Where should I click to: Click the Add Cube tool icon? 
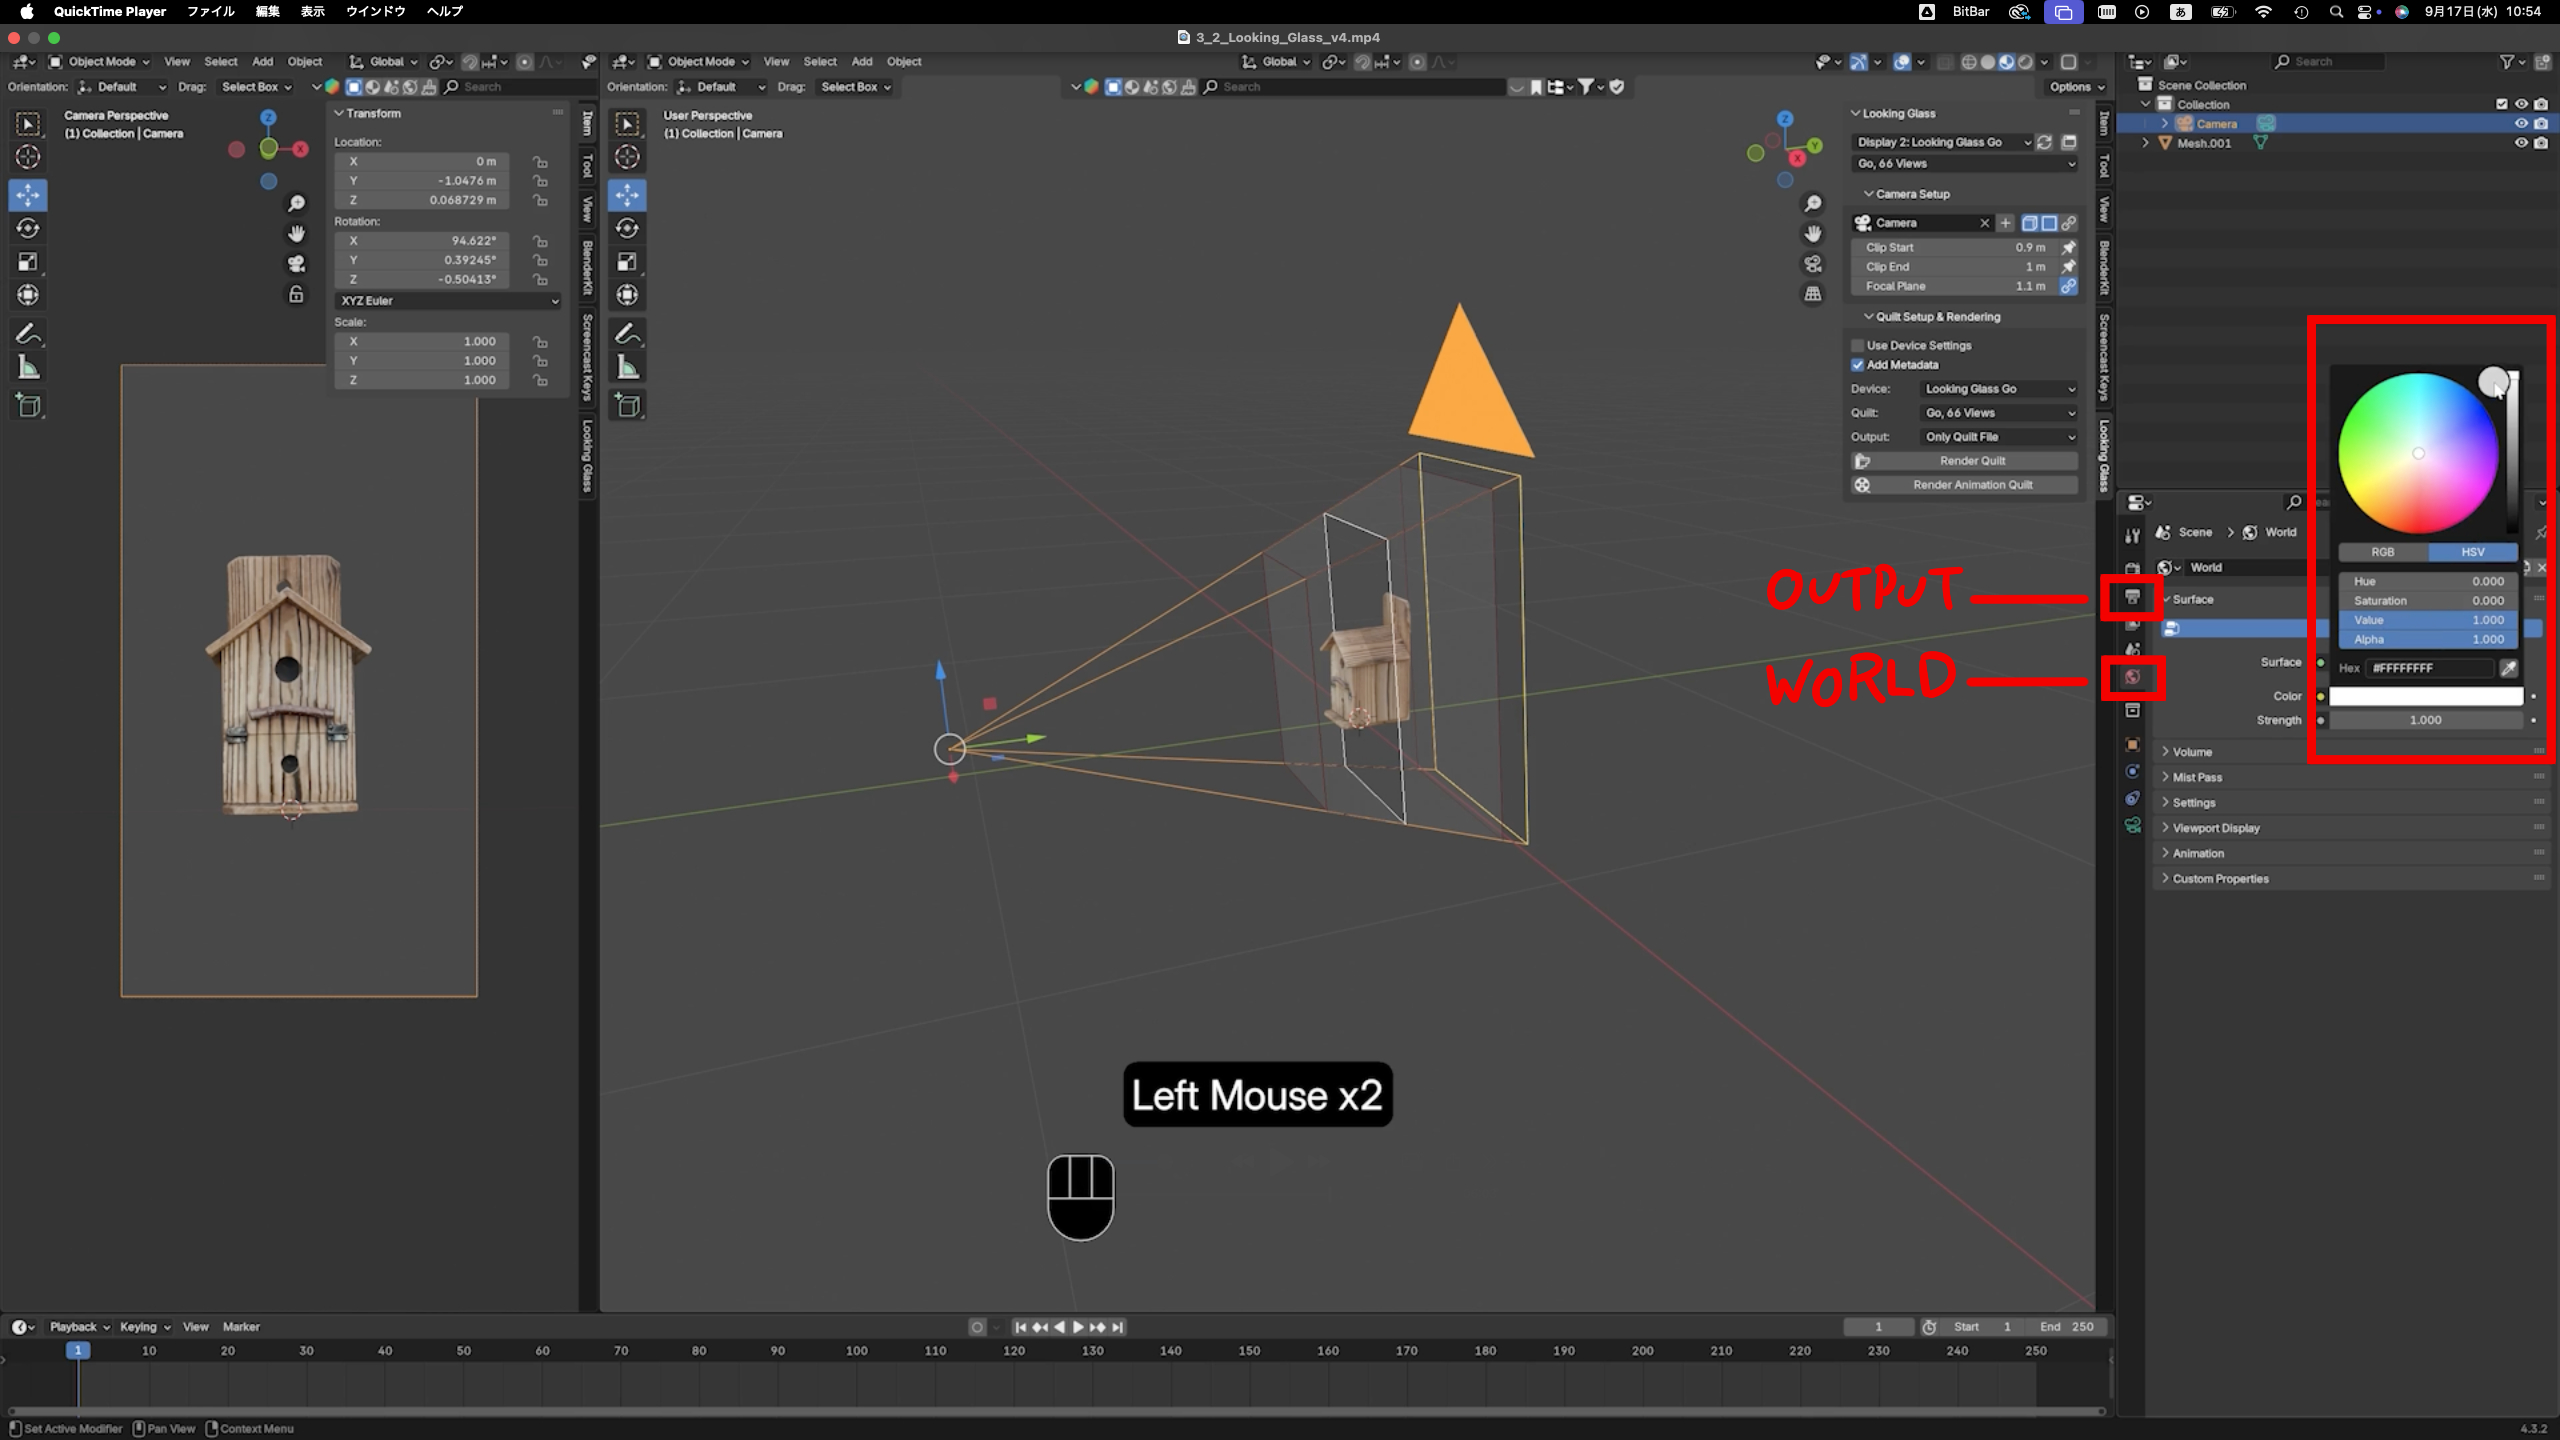(28, 405)
